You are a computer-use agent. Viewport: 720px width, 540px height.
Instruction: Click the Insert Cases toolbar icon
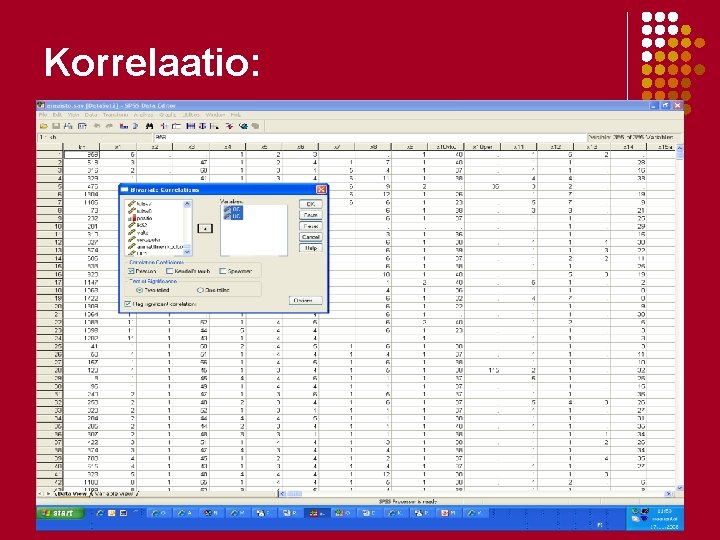point(164,126)
